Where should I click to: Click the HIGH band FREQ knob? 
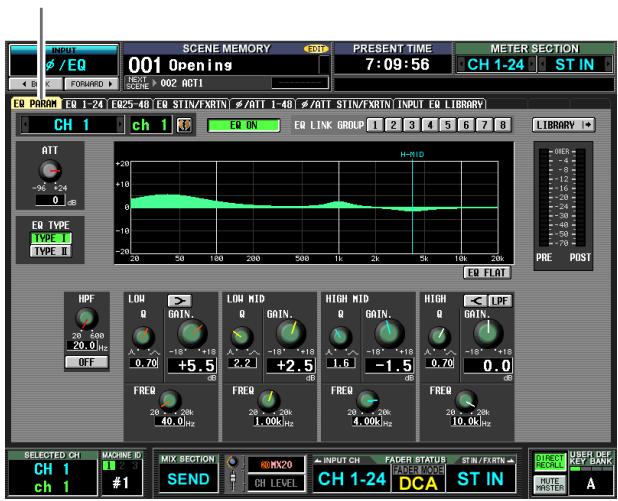point(466,400)
